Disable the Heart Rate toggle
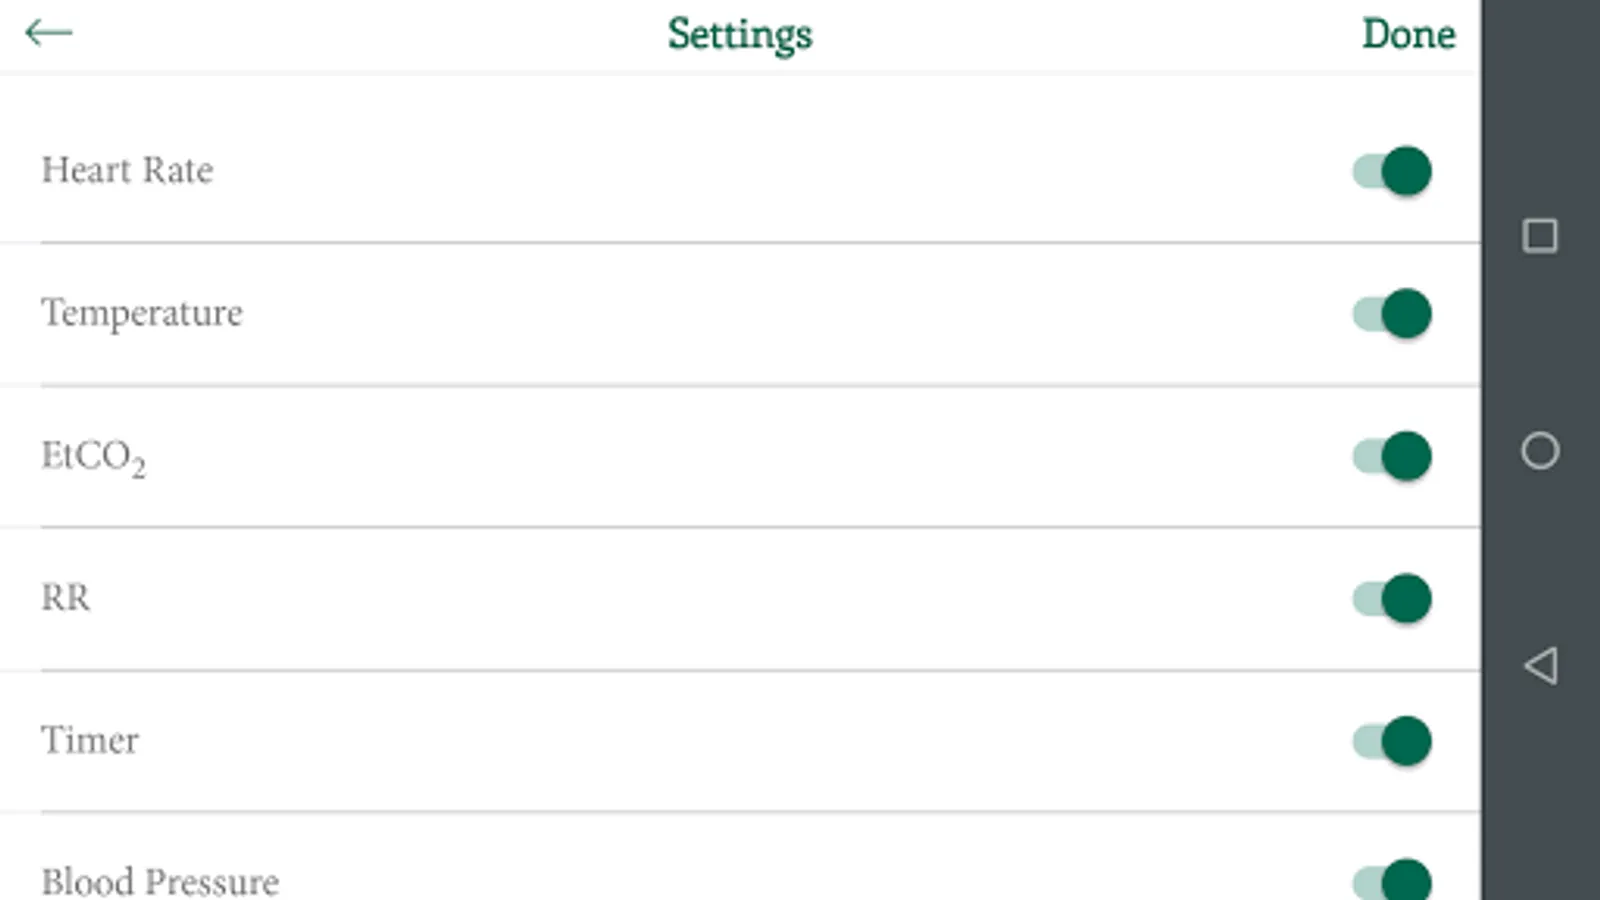1600x900 pixels. (x=1392, y=171)
